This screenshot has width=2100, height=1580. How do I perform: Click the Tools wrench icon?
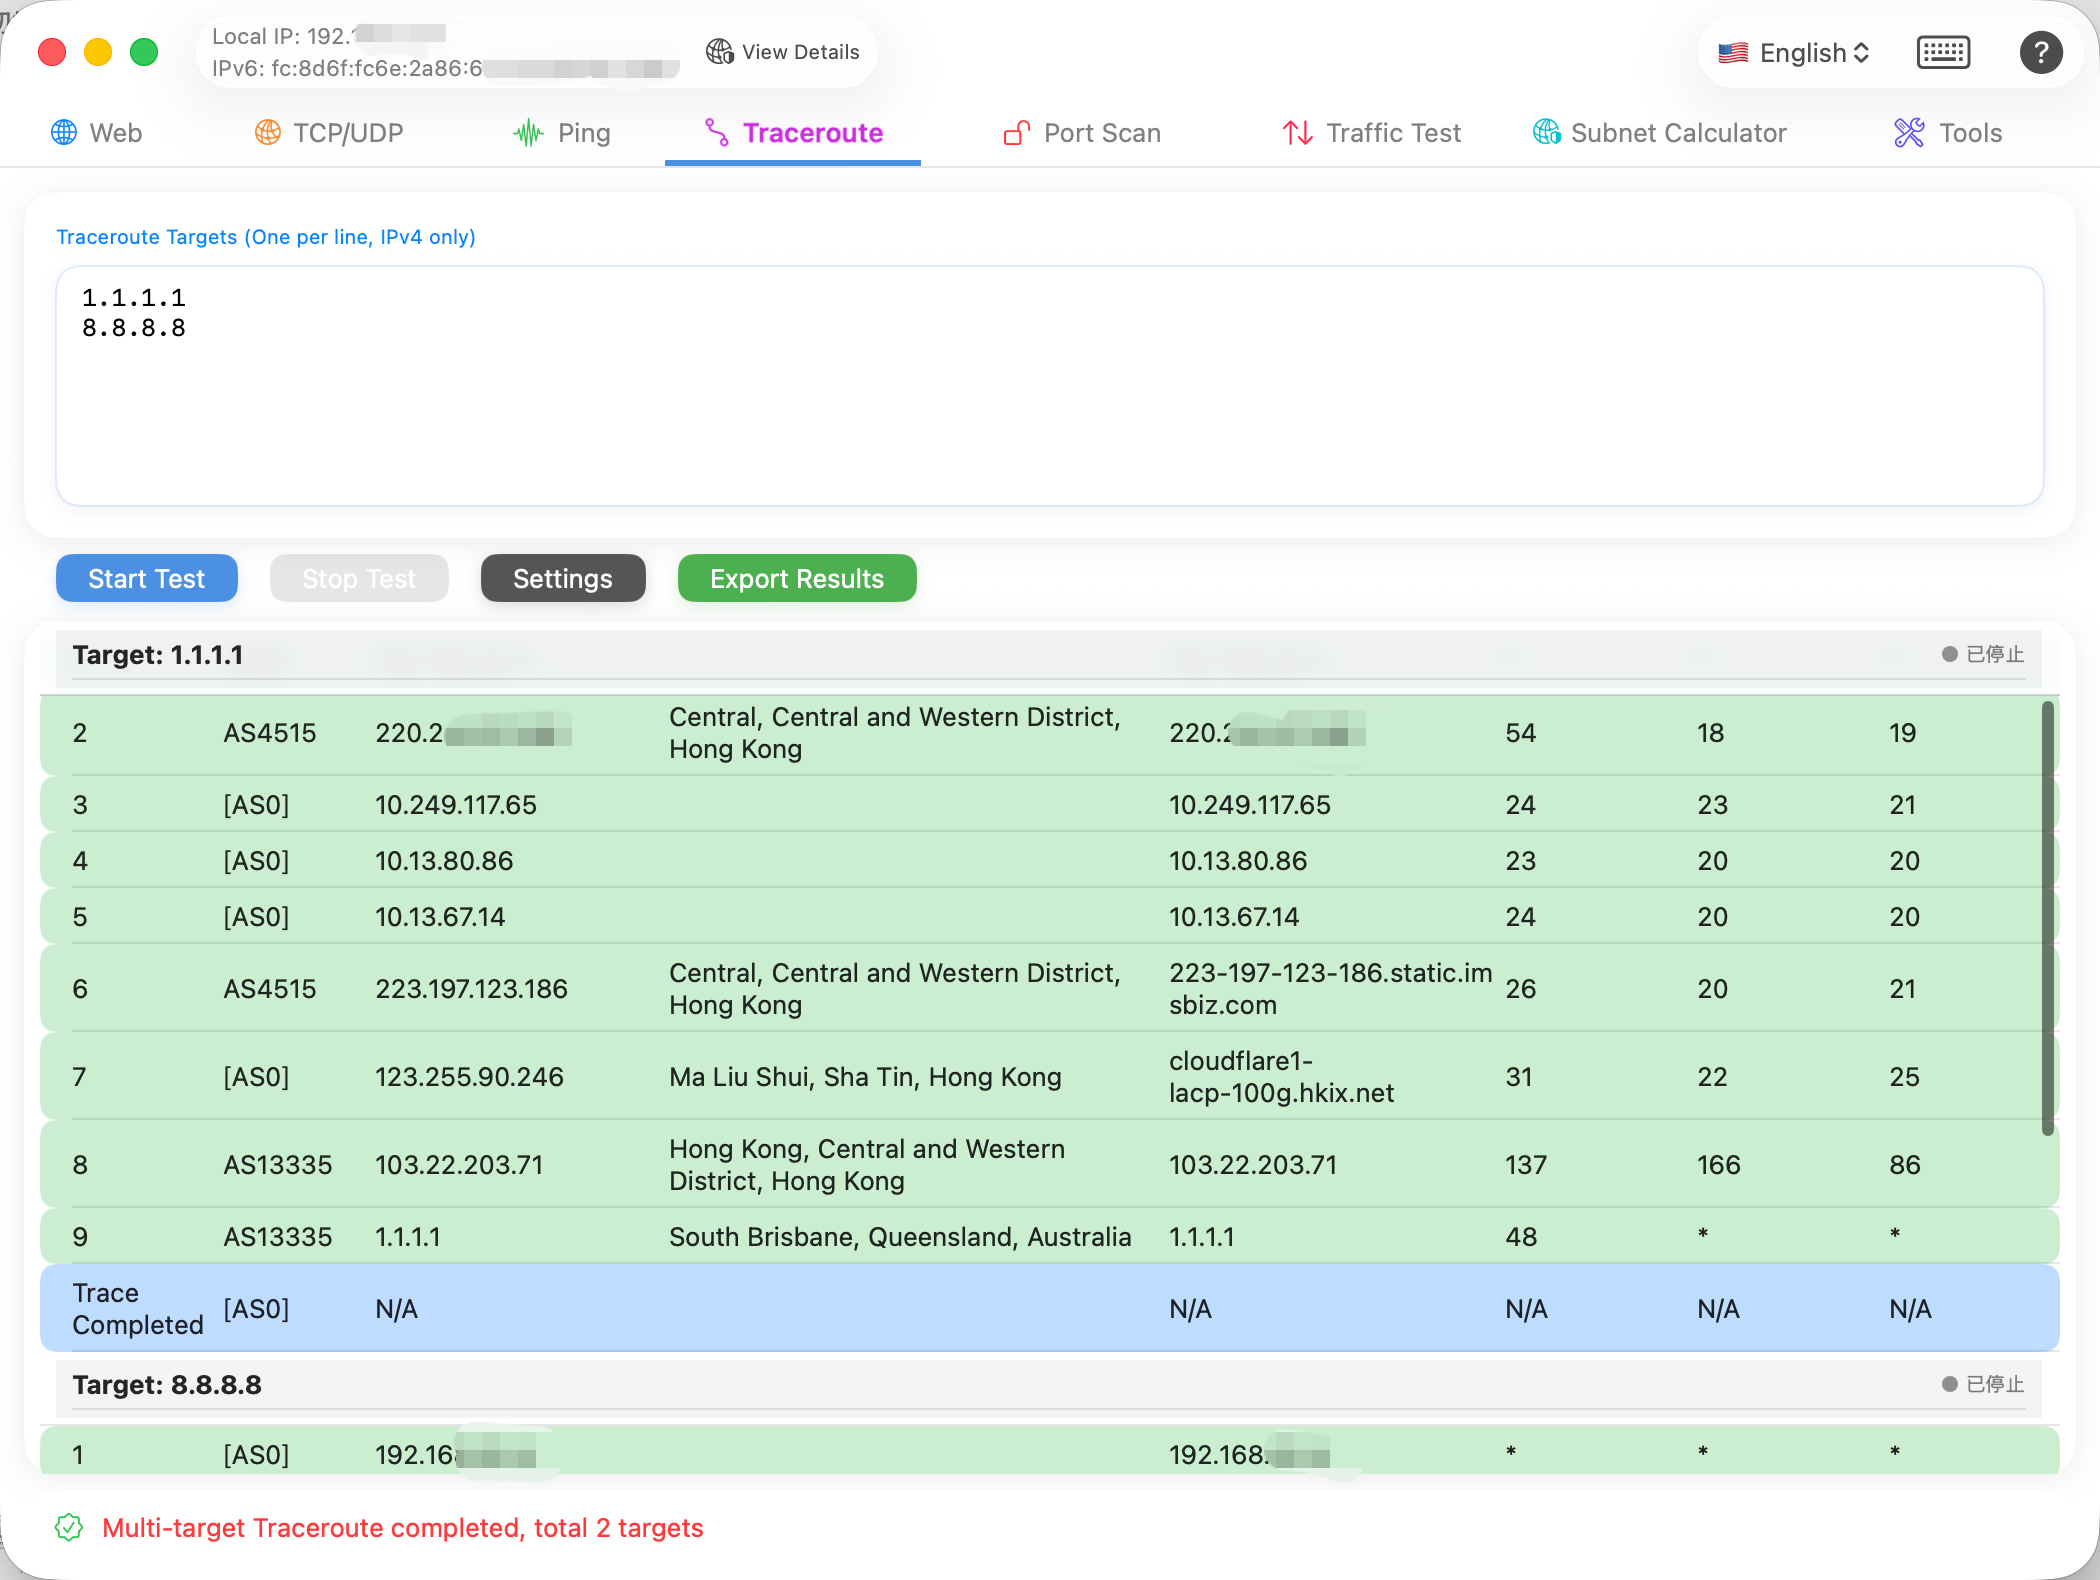pyautogui.click(x=1908, y=132)
